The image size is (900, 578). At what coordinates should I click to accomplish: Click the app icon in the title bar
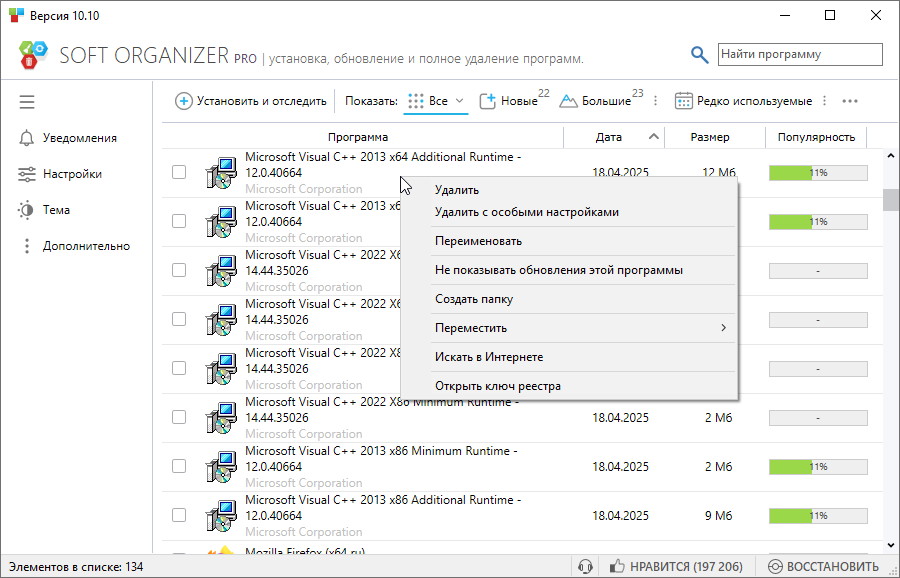tap(17, 15)
